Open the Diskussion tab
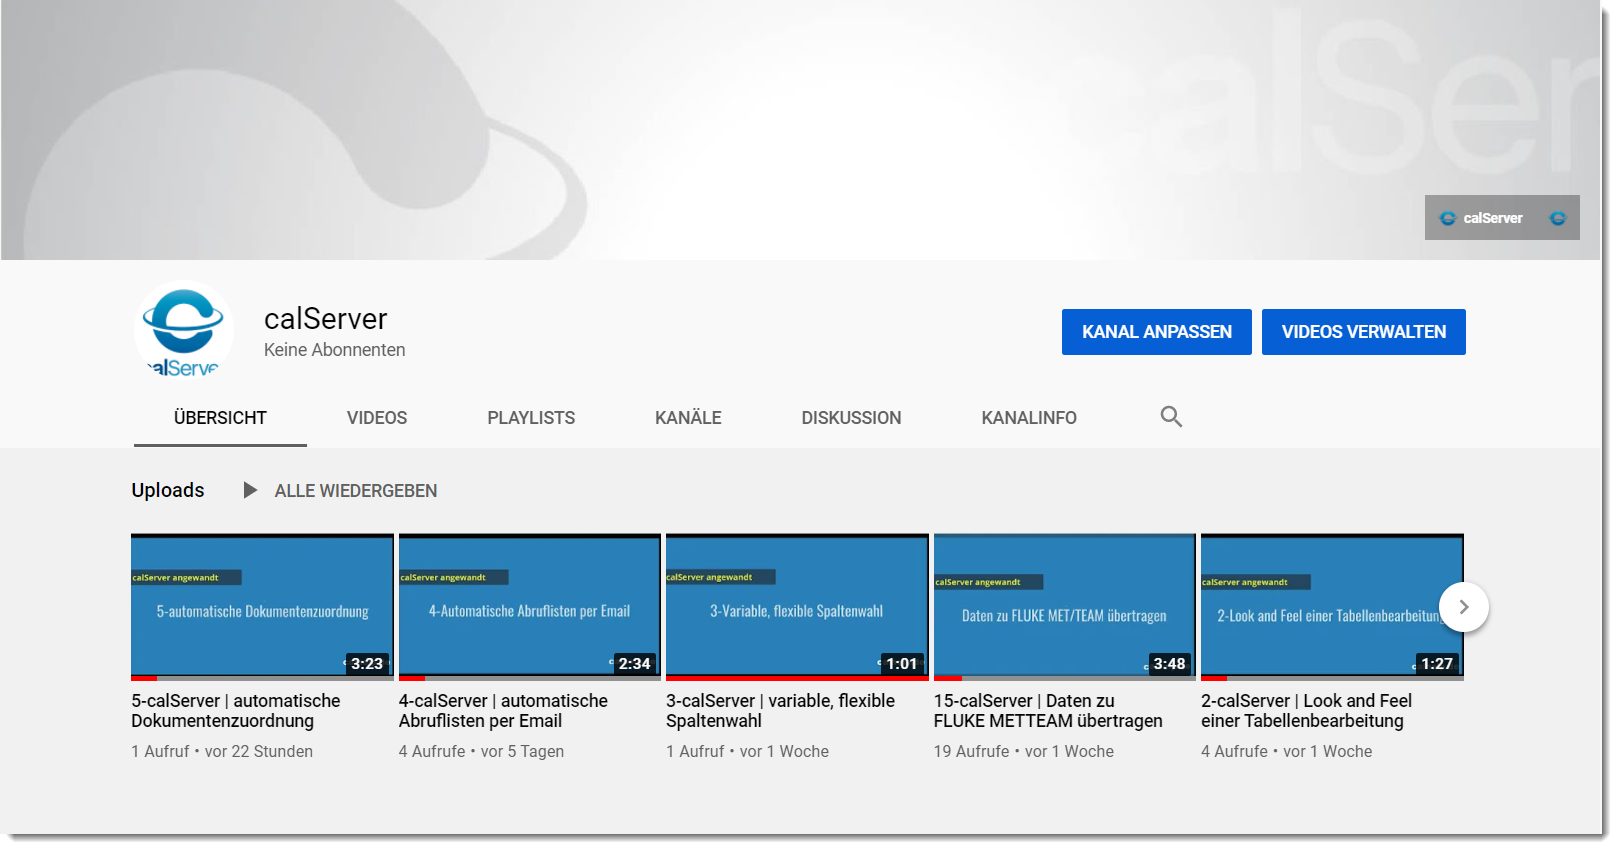The image size is (1617, 849). [851, 418]
